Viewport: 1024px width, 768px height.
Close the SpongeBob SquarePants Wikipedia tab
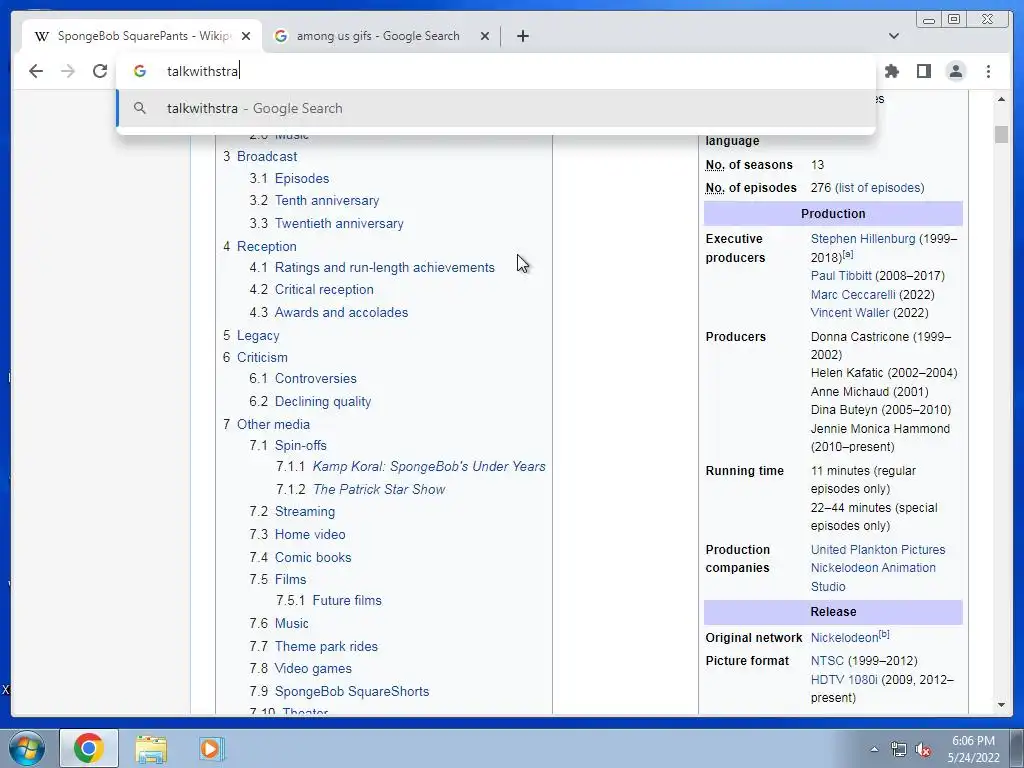(x=246, y=37)
